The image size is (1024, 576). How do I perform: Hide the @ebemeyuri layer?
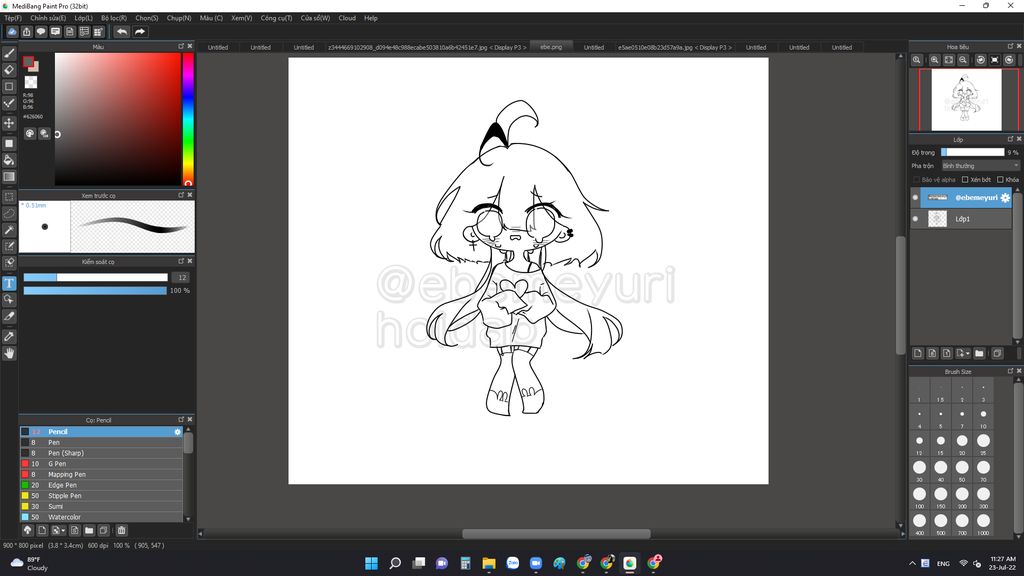(x=915, y=197)
